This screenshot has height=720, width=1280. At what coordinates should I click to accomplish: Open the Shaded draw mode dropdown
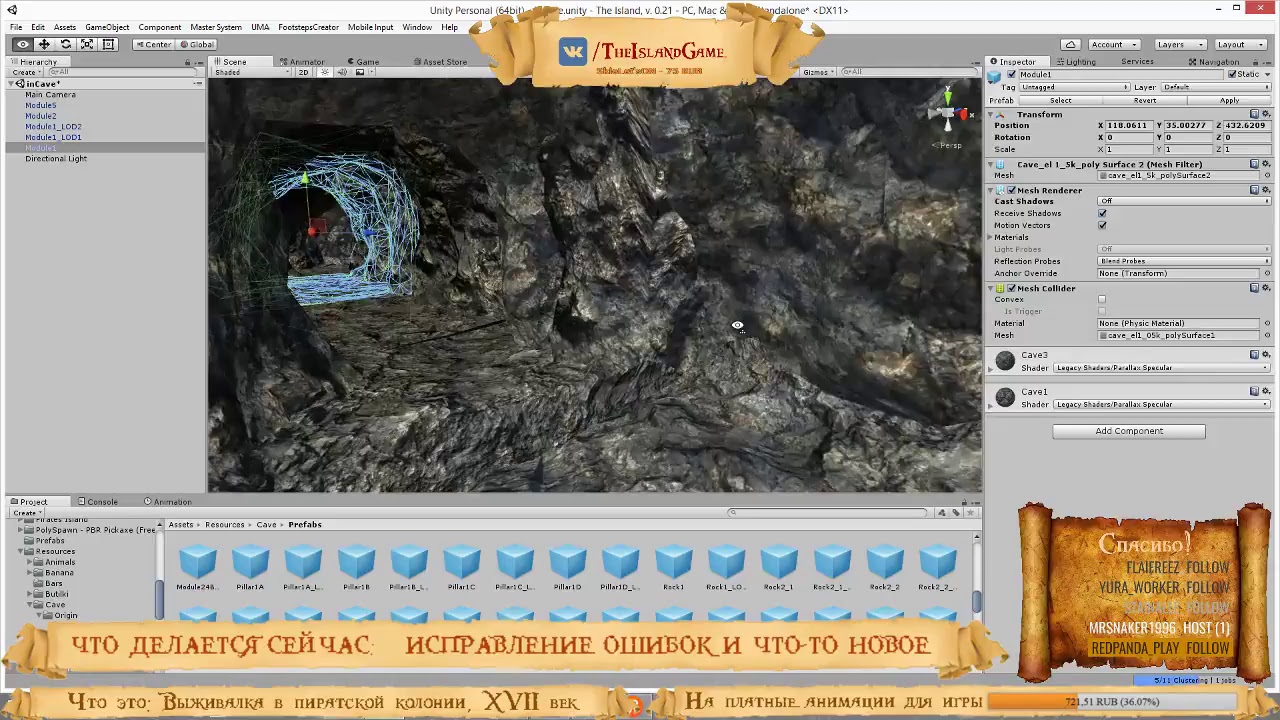250,72
